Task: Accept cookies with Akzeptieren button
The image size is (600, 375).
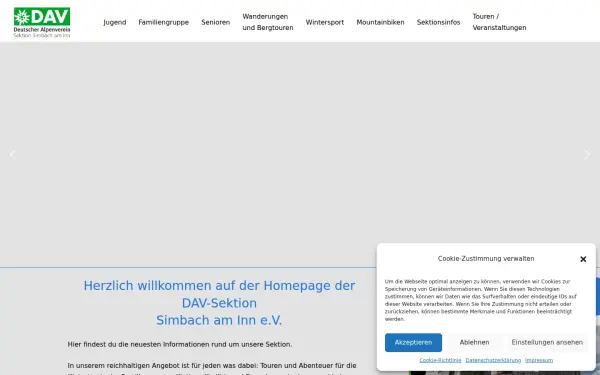Action: pos(413,342)
